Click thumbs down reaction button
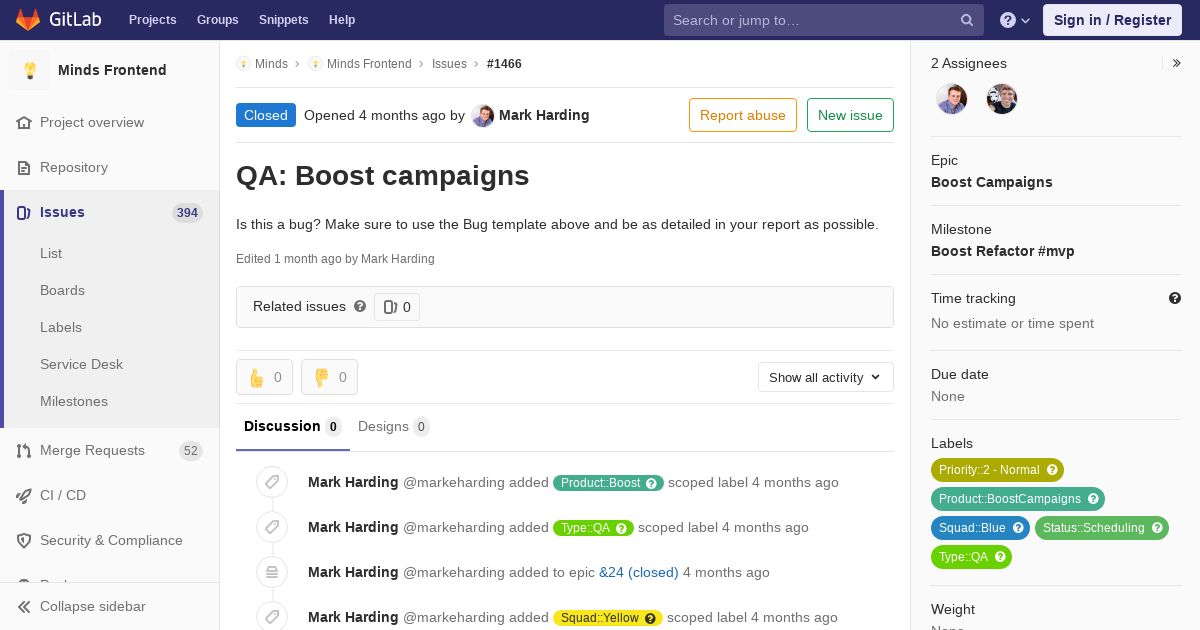 [x=329, y=377]
